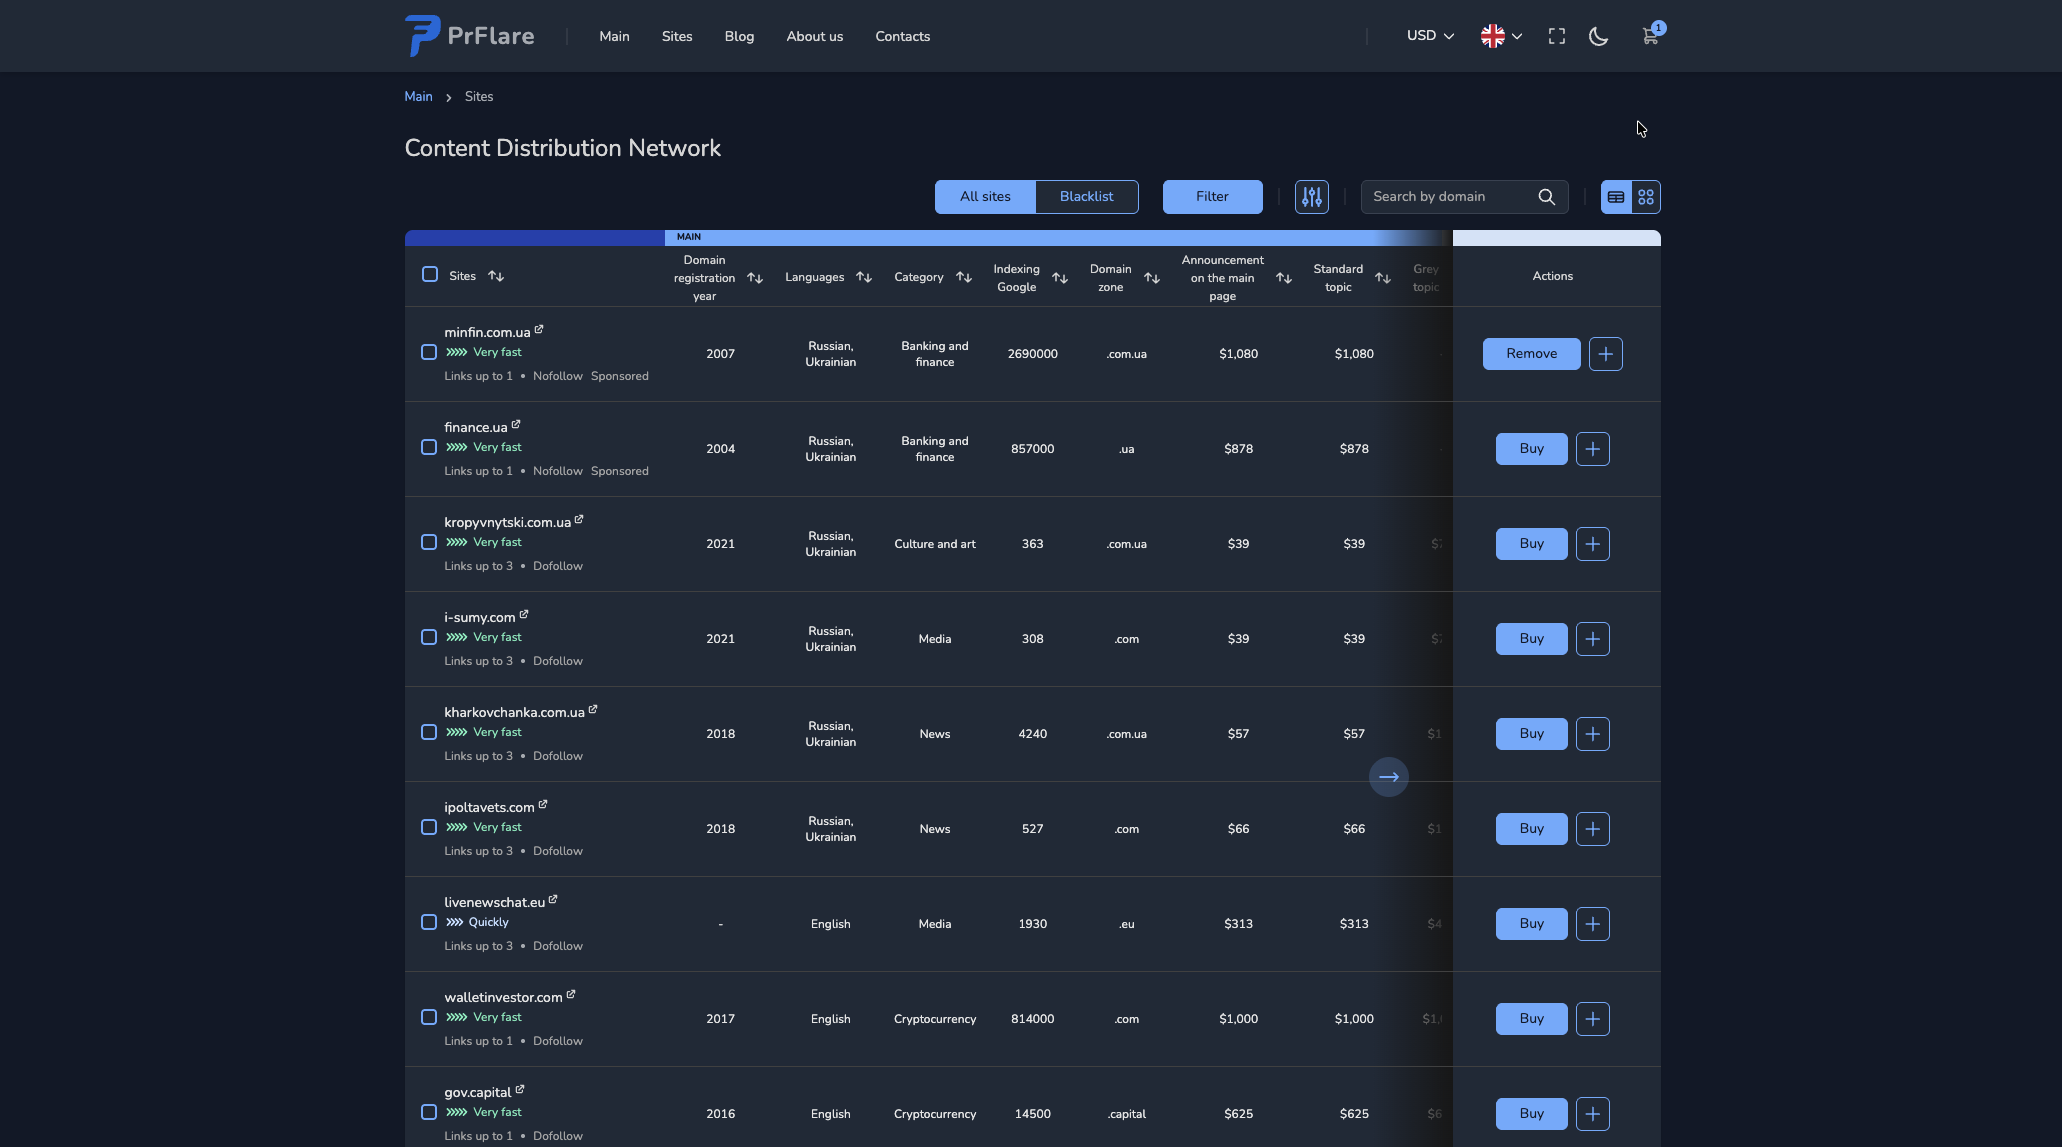2062x1147 pixels.
Task: Select all sites header checkbox
Action: [x=430, y=274]
